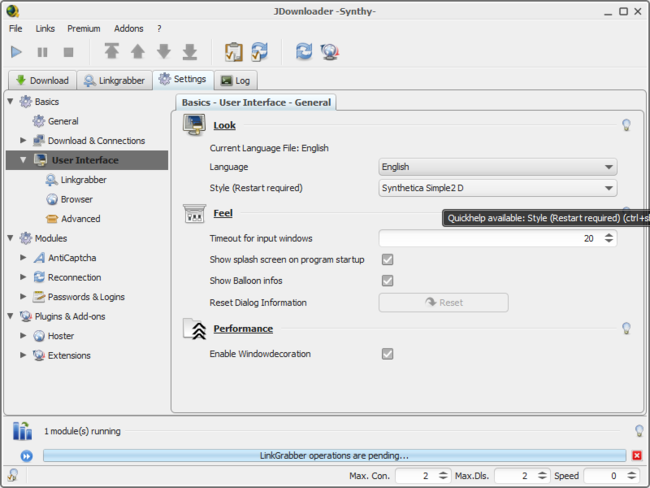Screen dimensions: 650x488
Task: Open the Premium menu
Action: point(84,29)
